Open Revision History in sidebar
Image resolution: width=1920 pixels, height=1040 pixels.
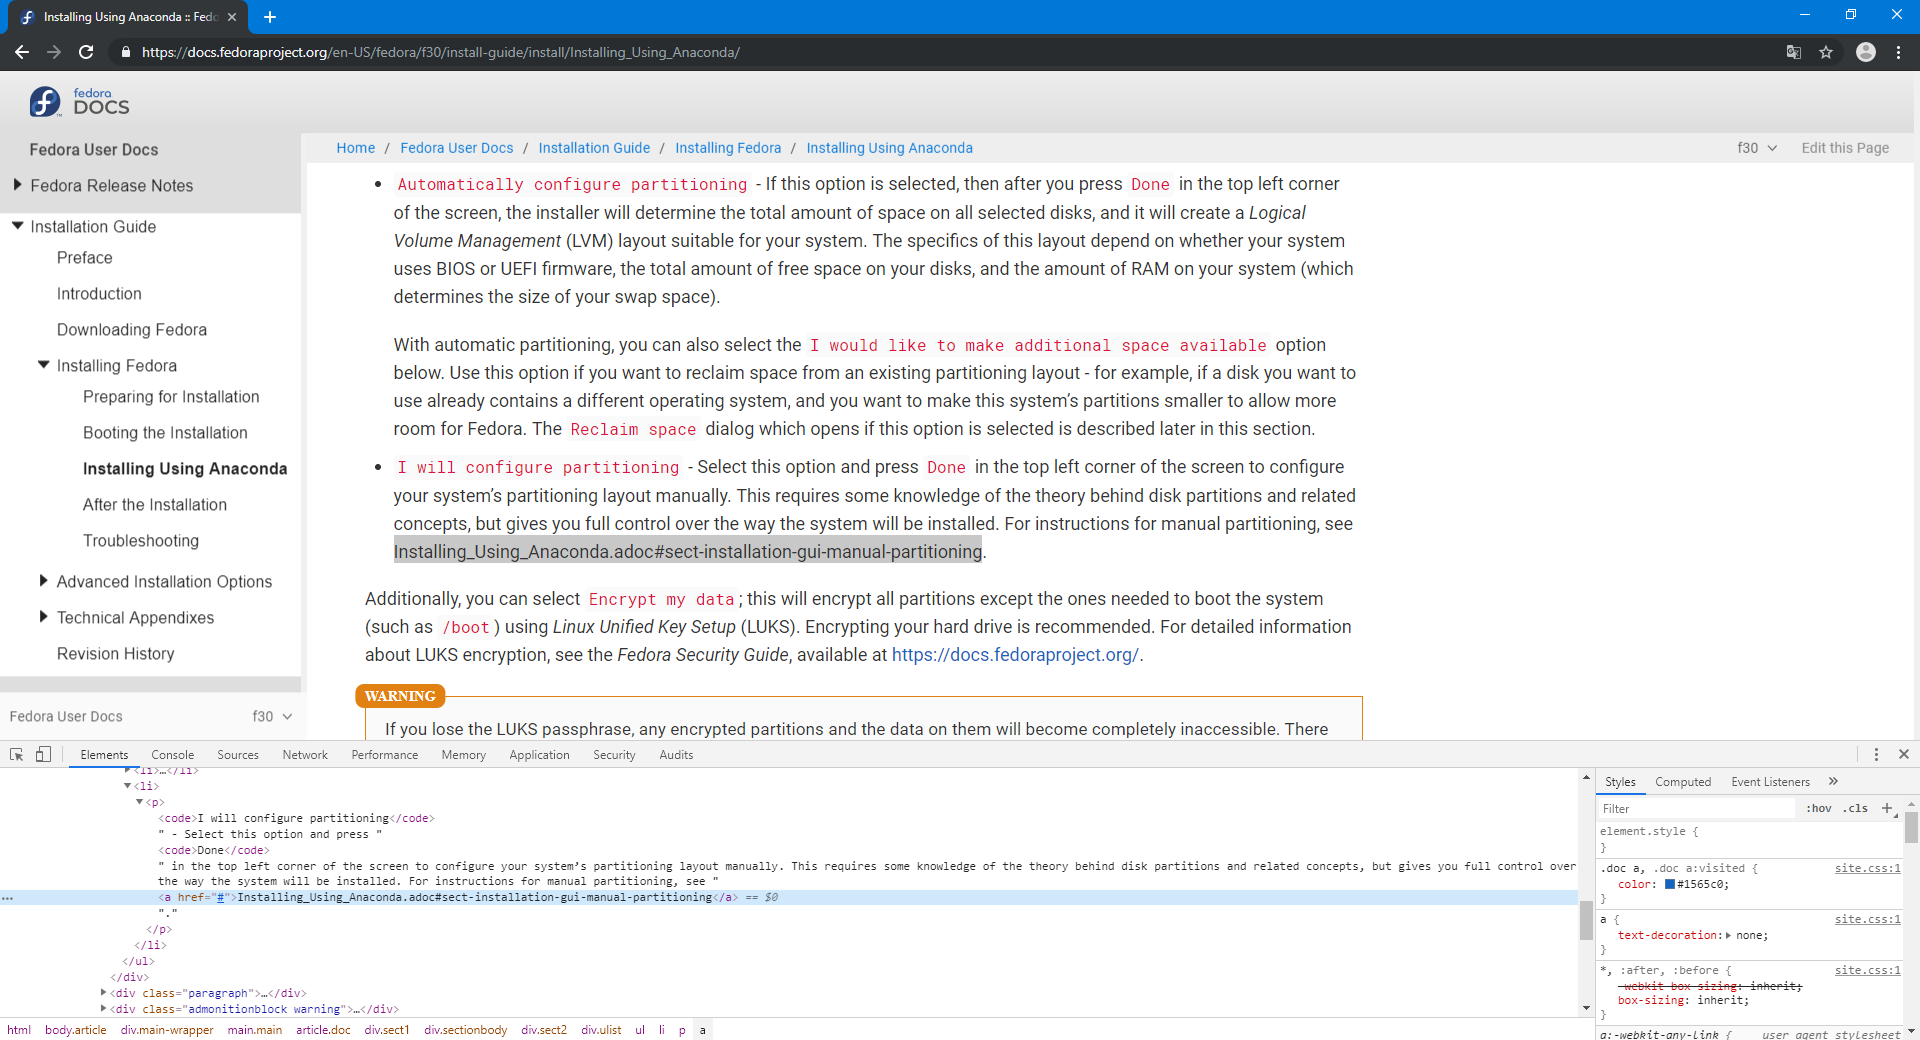pos(116,654)
